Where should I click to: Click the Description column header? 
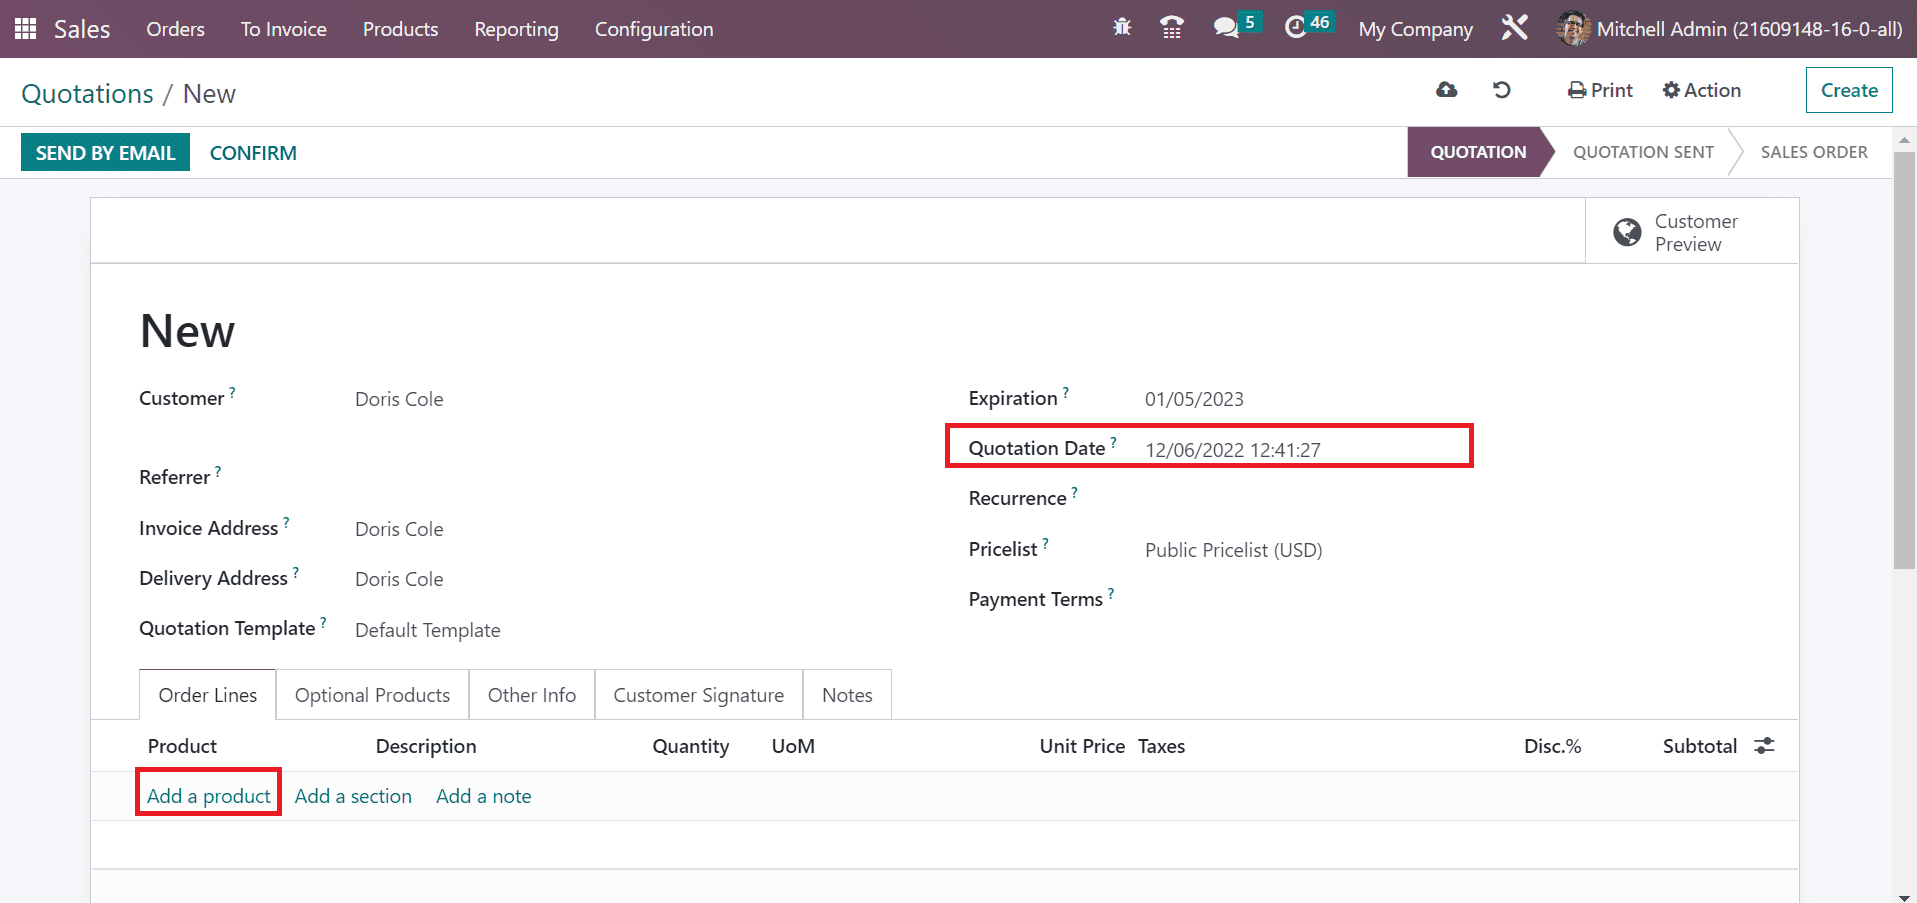tap(426, 746)
